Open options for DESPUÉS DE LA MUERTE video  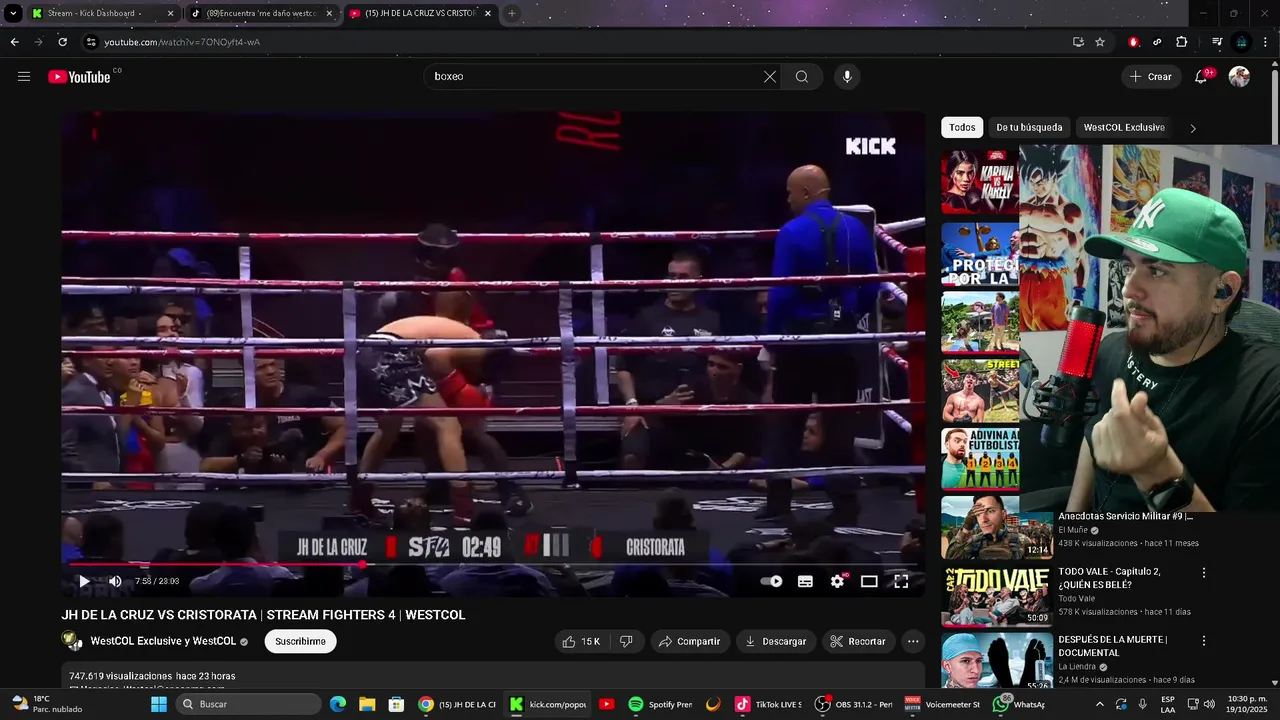(1204, 640)
